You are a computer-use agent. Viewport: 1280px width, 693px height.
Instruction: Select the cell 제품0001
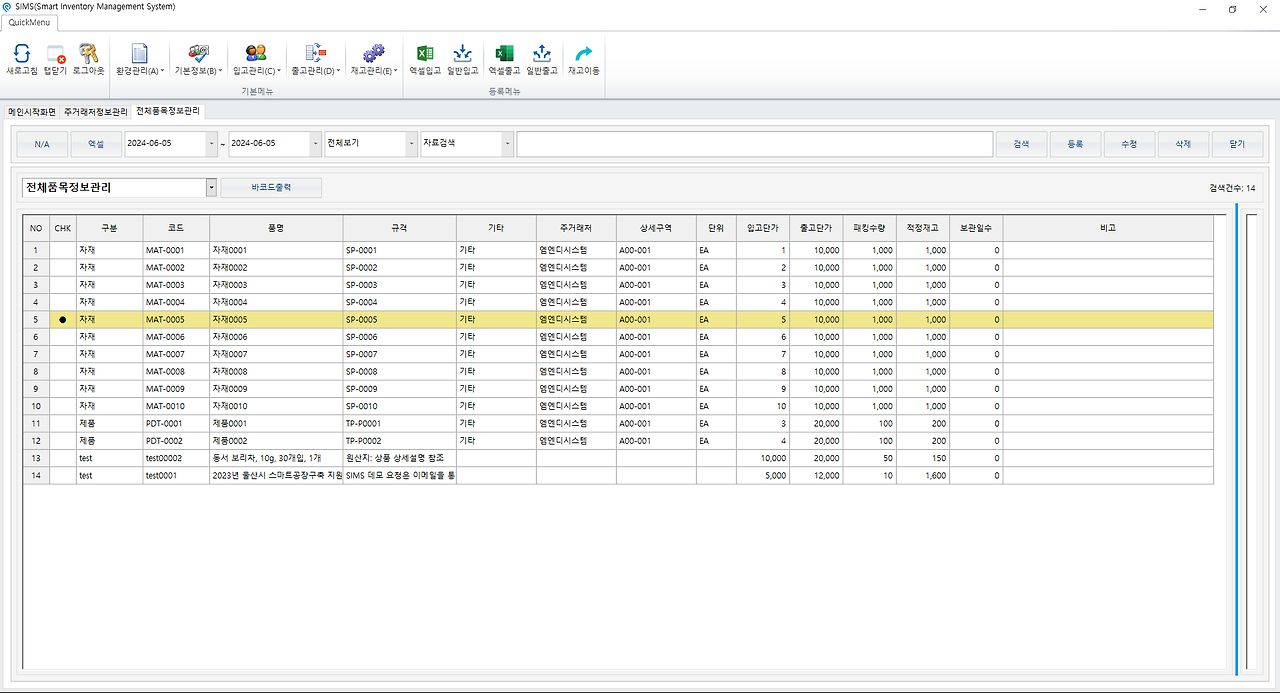pyautogui.click(x=276, y=424)
